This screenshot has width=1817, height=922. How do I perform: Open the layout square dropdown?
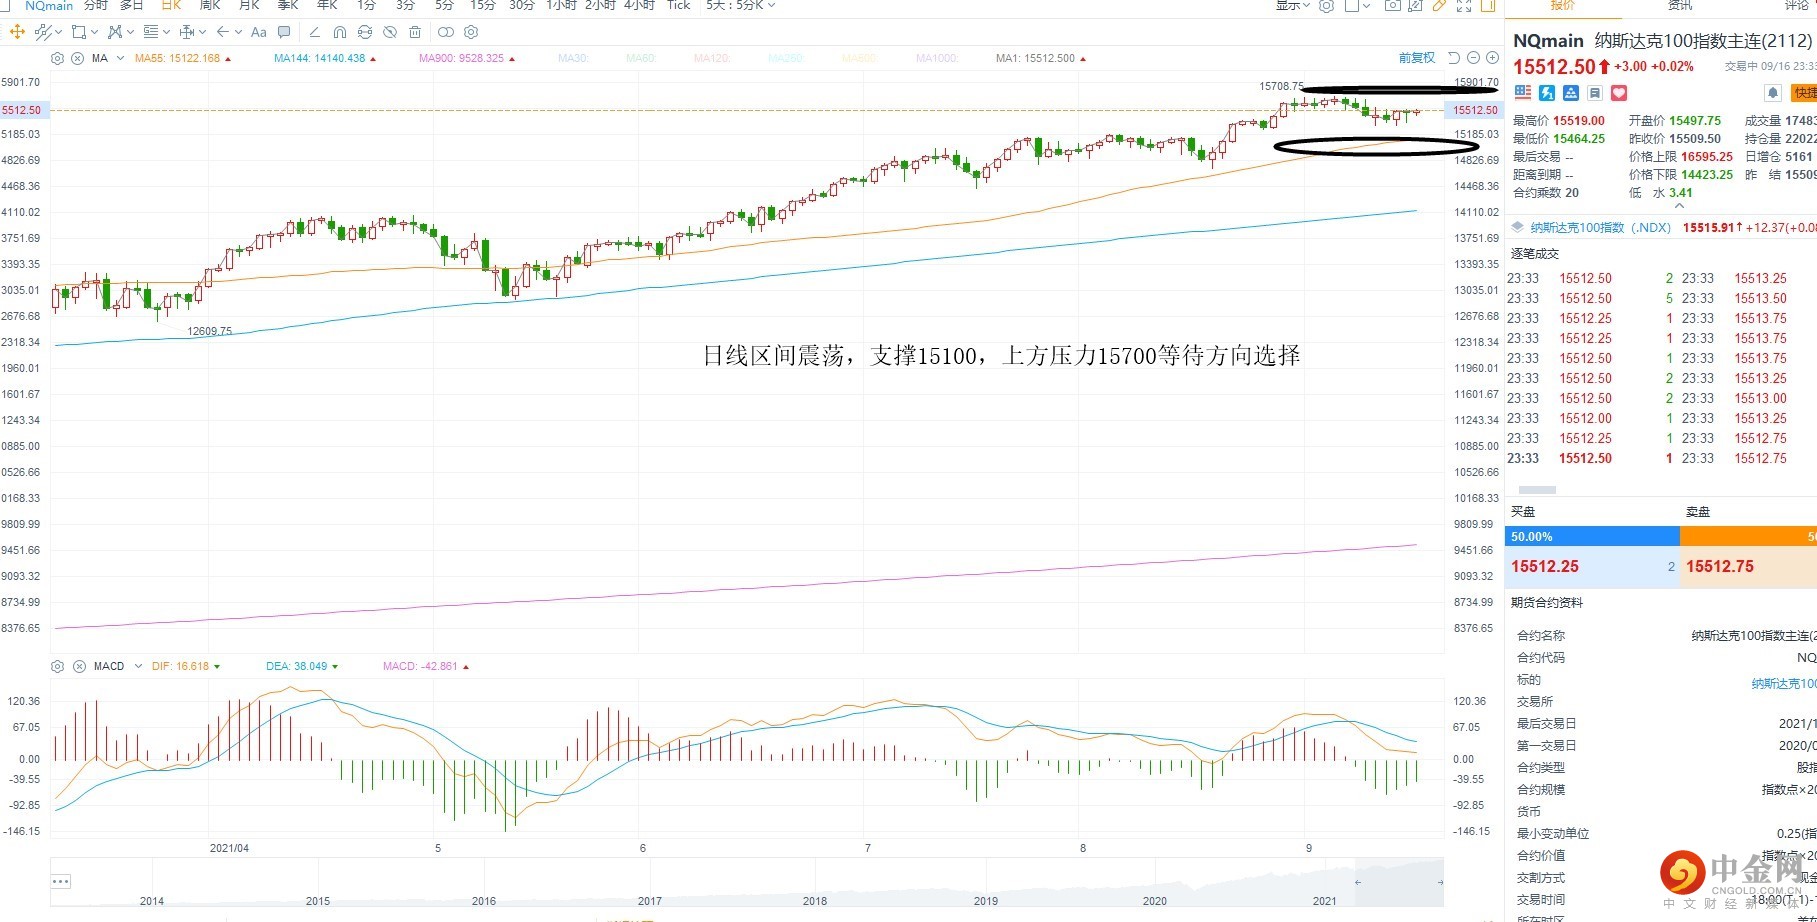(x=1358, y=6)
